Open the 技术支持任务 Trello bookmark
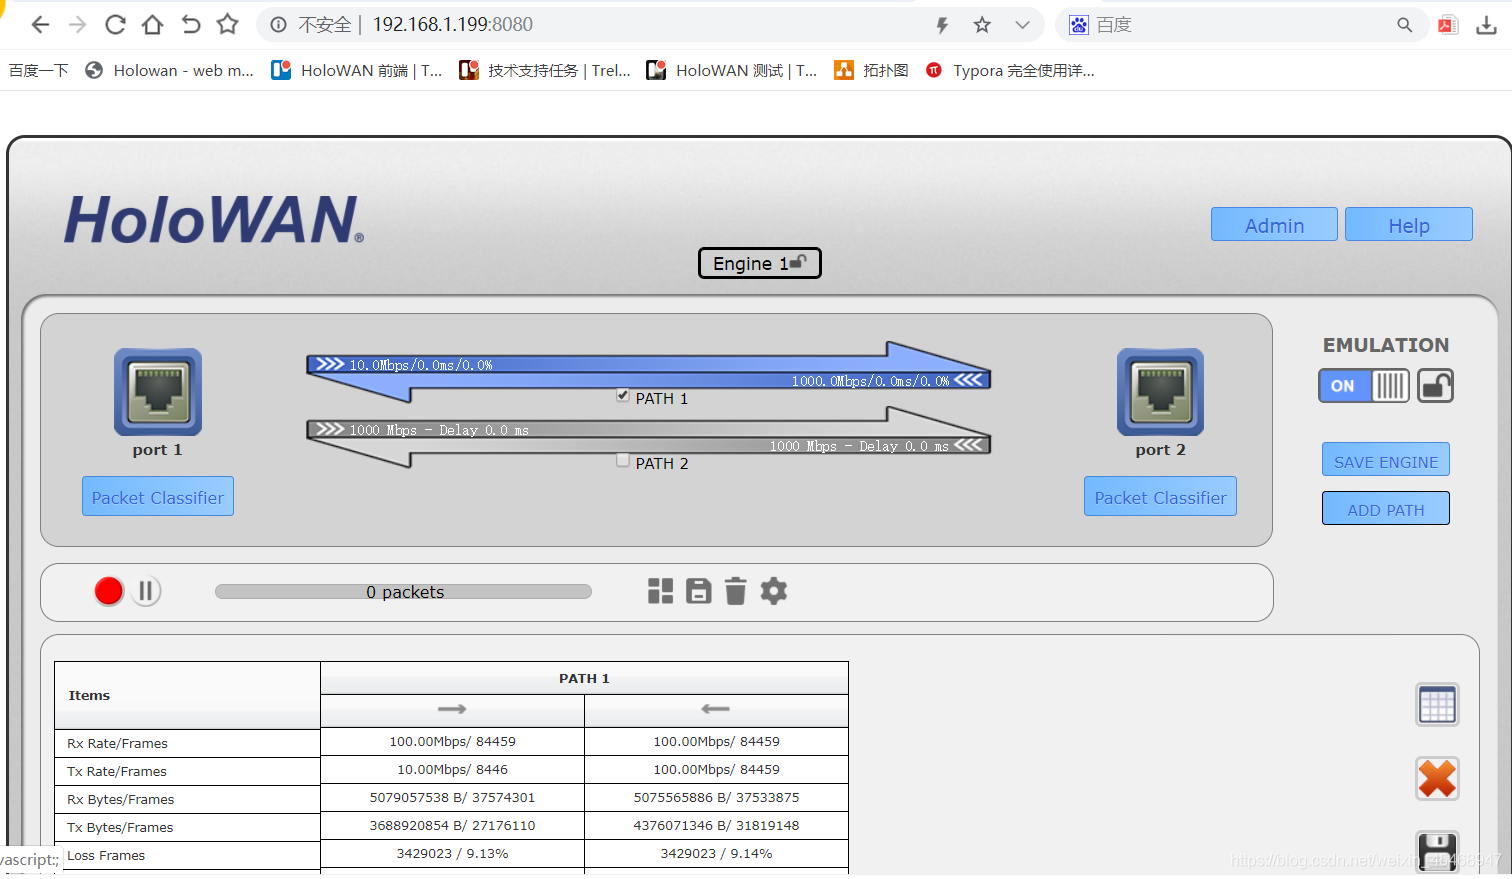This screenshot has height=879, width=1512. (545, 70)
